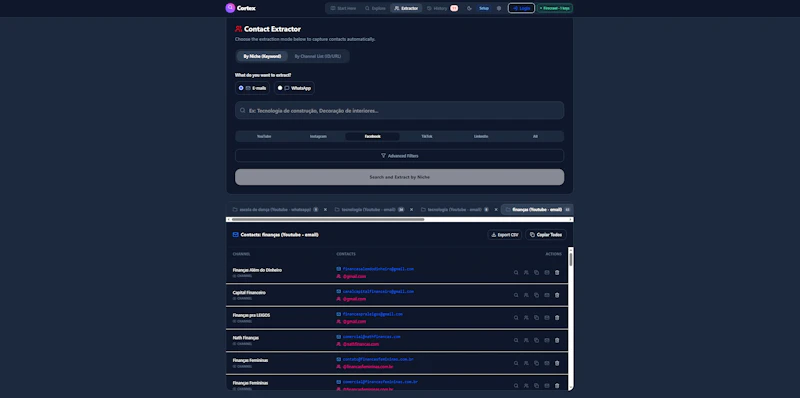Delete the contato@financasfemininas row
The width and height of the screenshot is (800, 398).
coord(557,363)
